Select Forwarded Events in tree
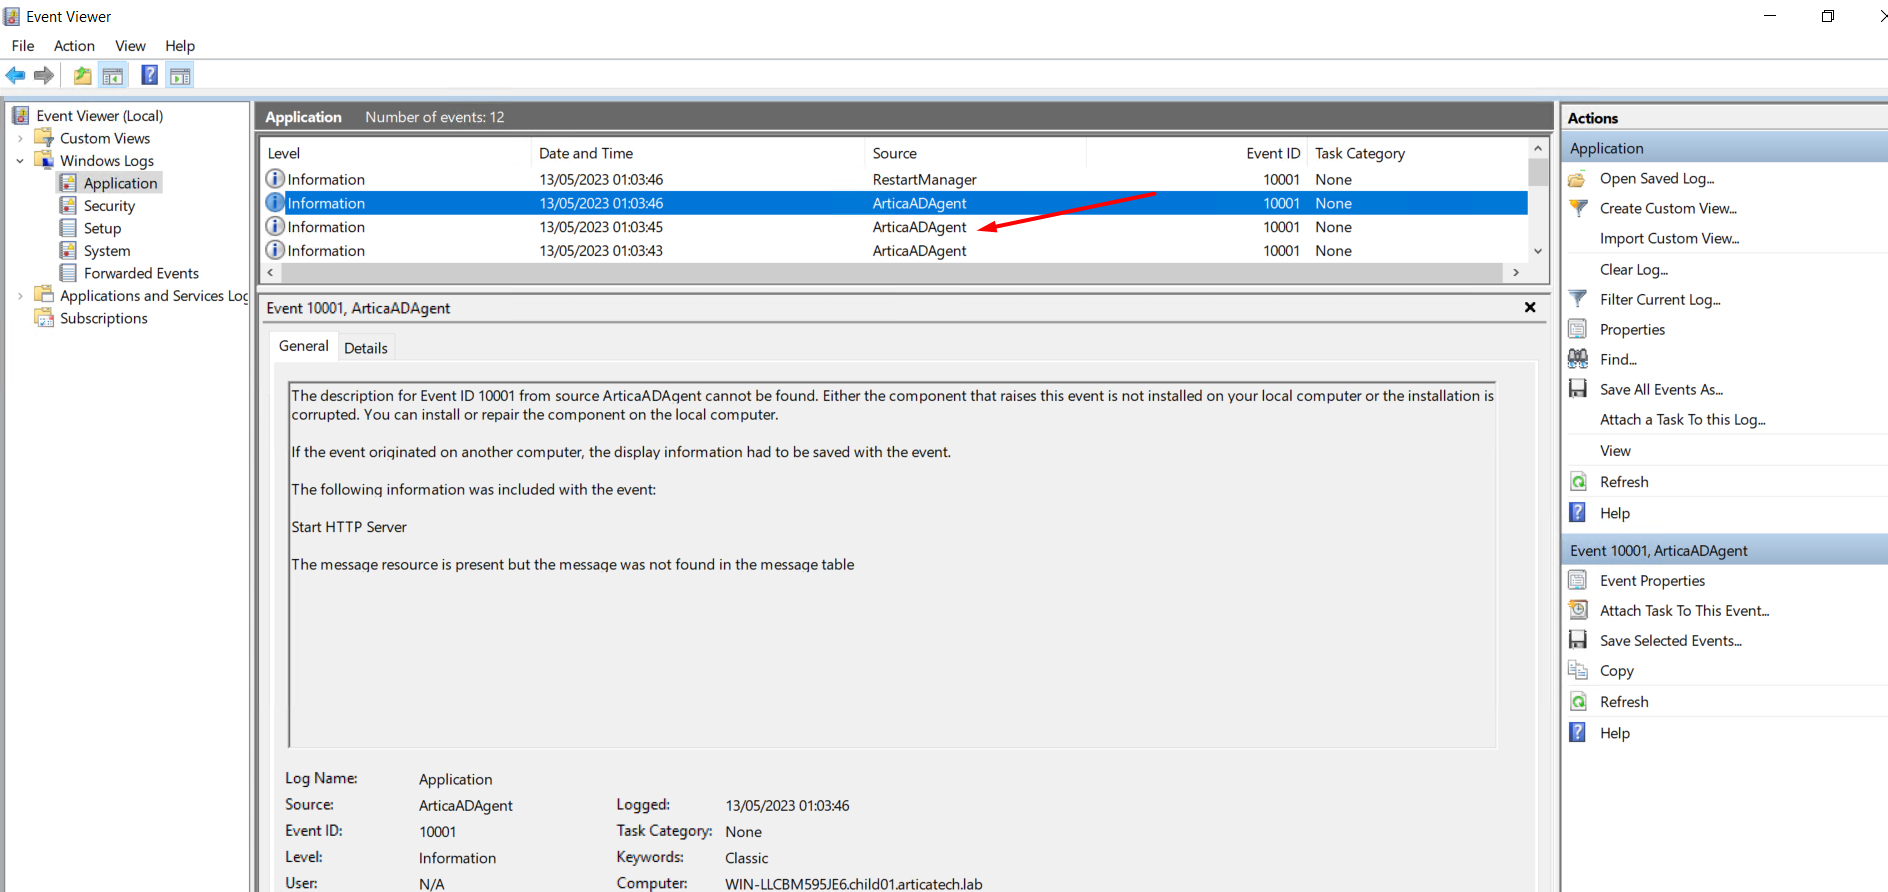The image size is (1888, 892). pyautogui.click(x=141, y=273)
